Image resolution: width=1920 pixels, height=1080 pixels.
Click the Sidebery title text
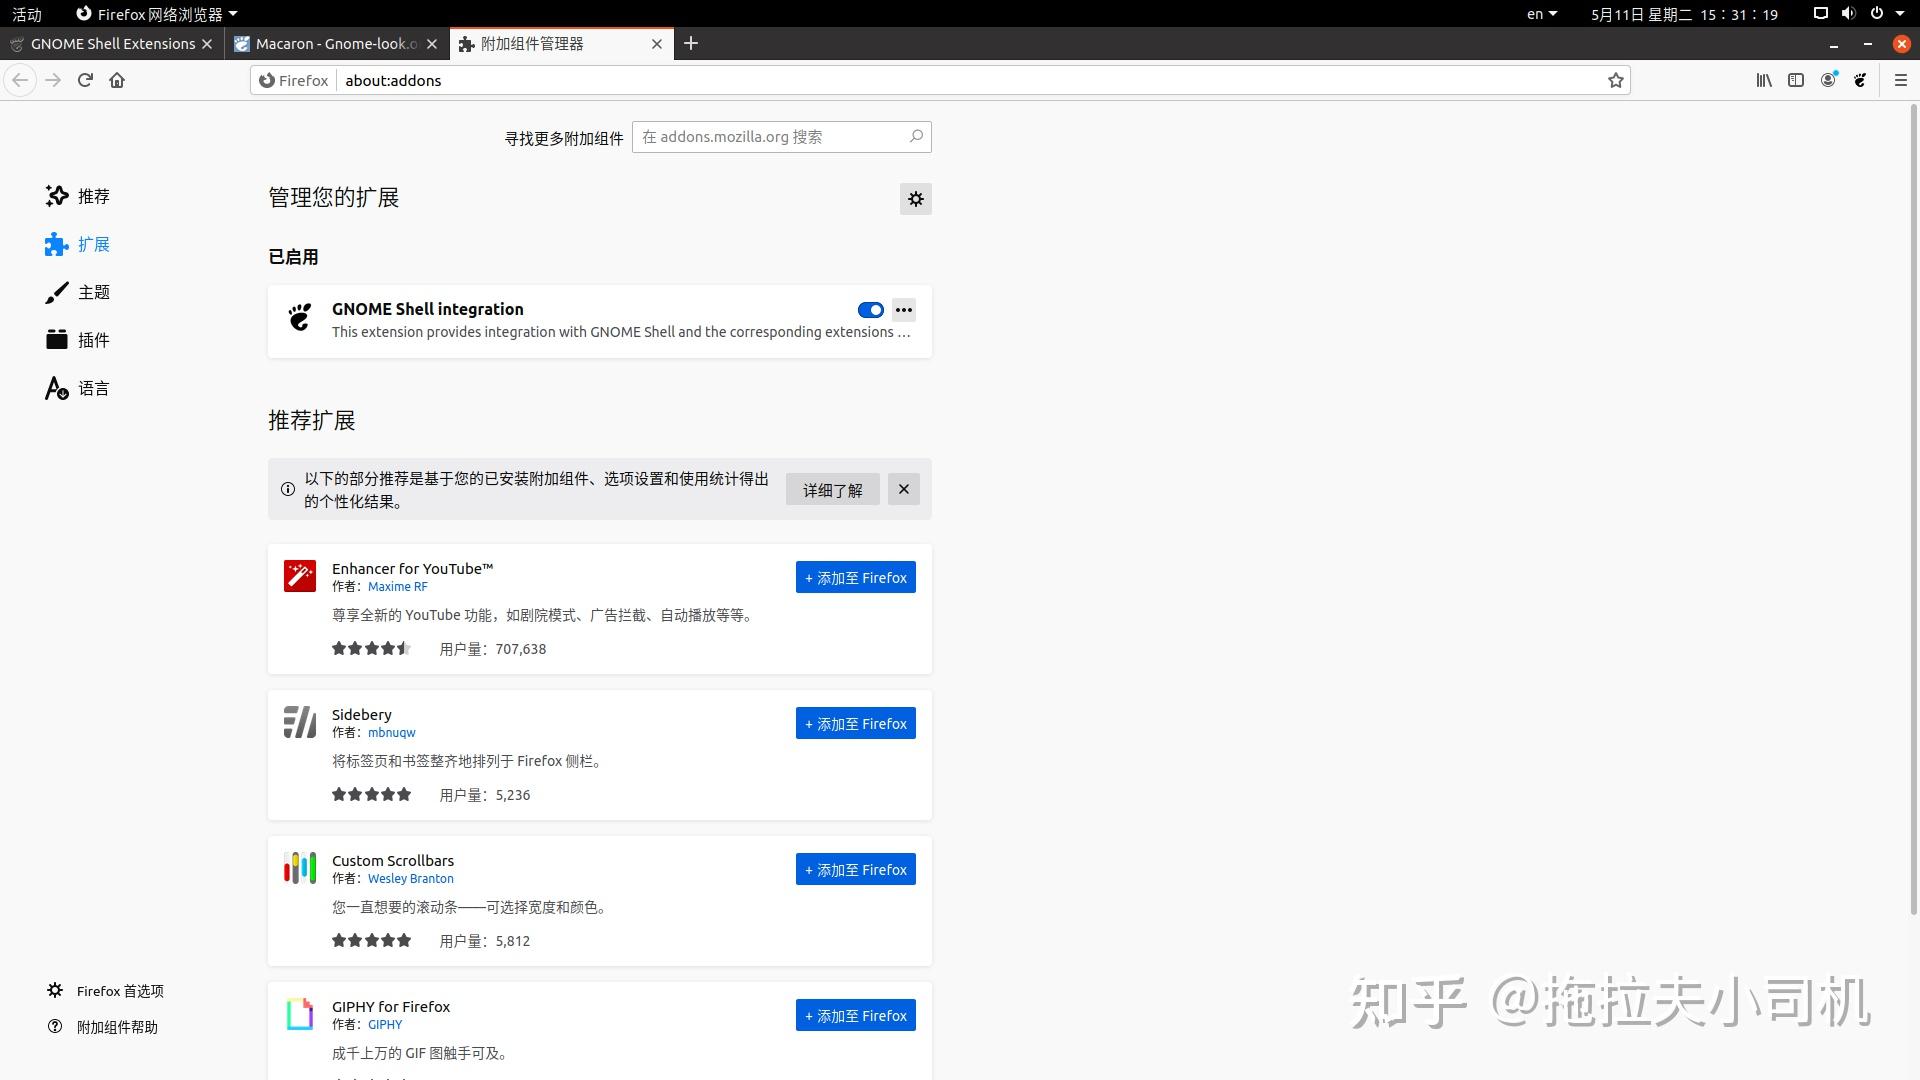[362, 714]
